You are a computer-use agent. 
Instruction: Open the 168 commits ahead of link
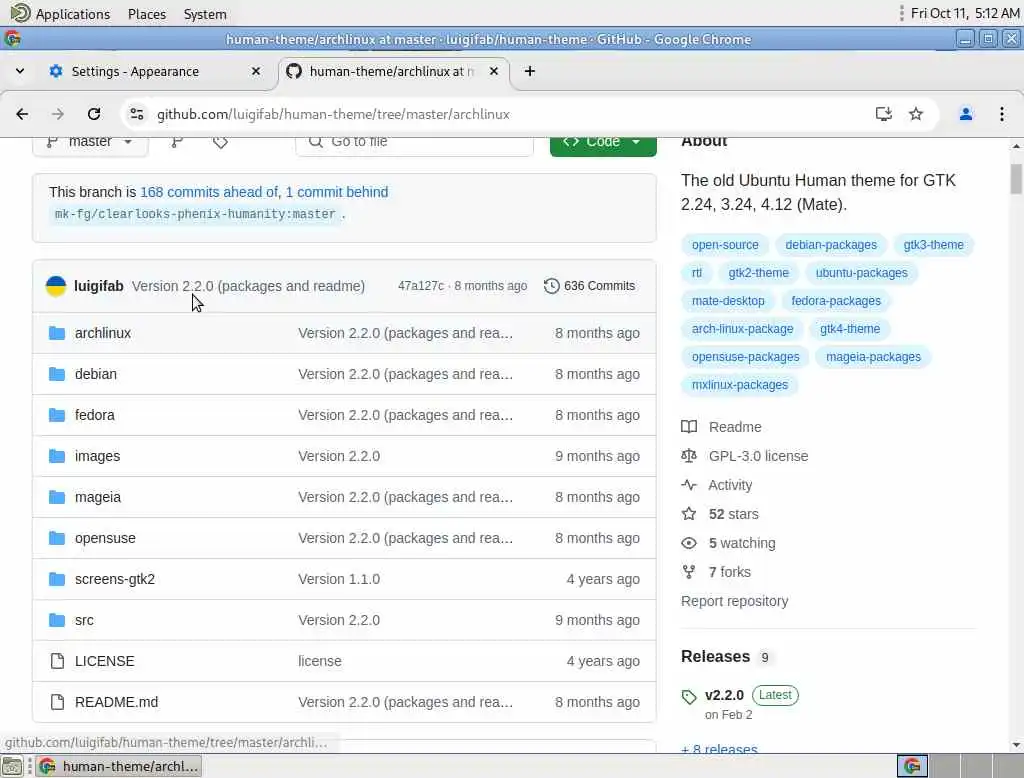click(x=209, y=192)
